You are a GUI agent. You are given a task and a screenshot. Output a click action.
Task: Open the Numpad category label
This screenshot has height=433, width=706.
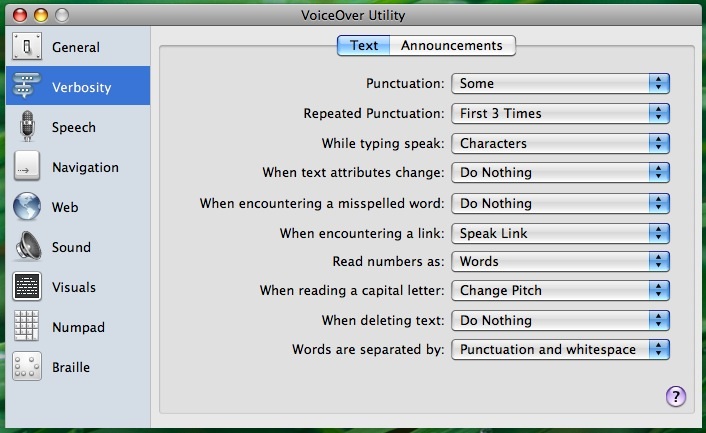pyautogui.click(x=78, y=327)
